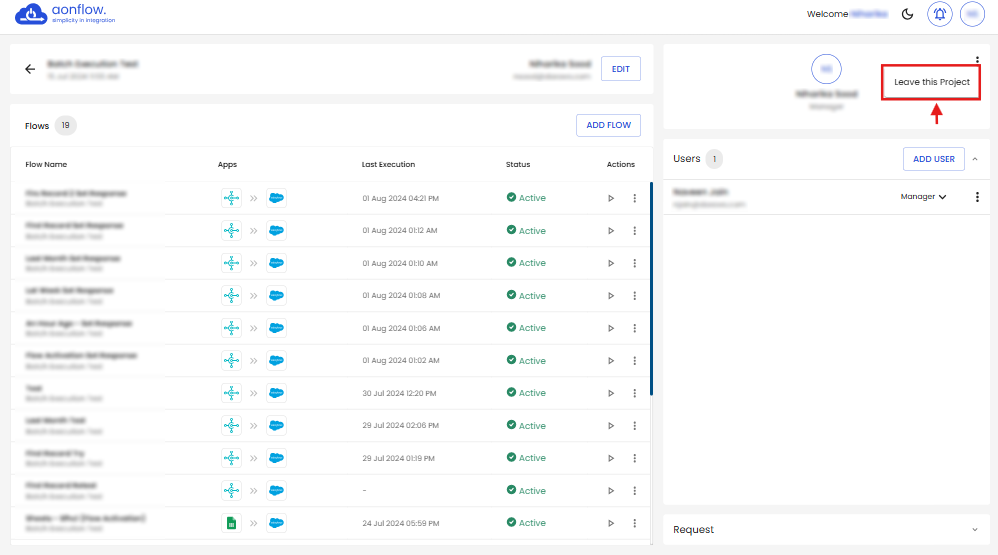This screenshot has width=998, height=555.
Task: Click the back arrow beside project title
Action: 30,69
